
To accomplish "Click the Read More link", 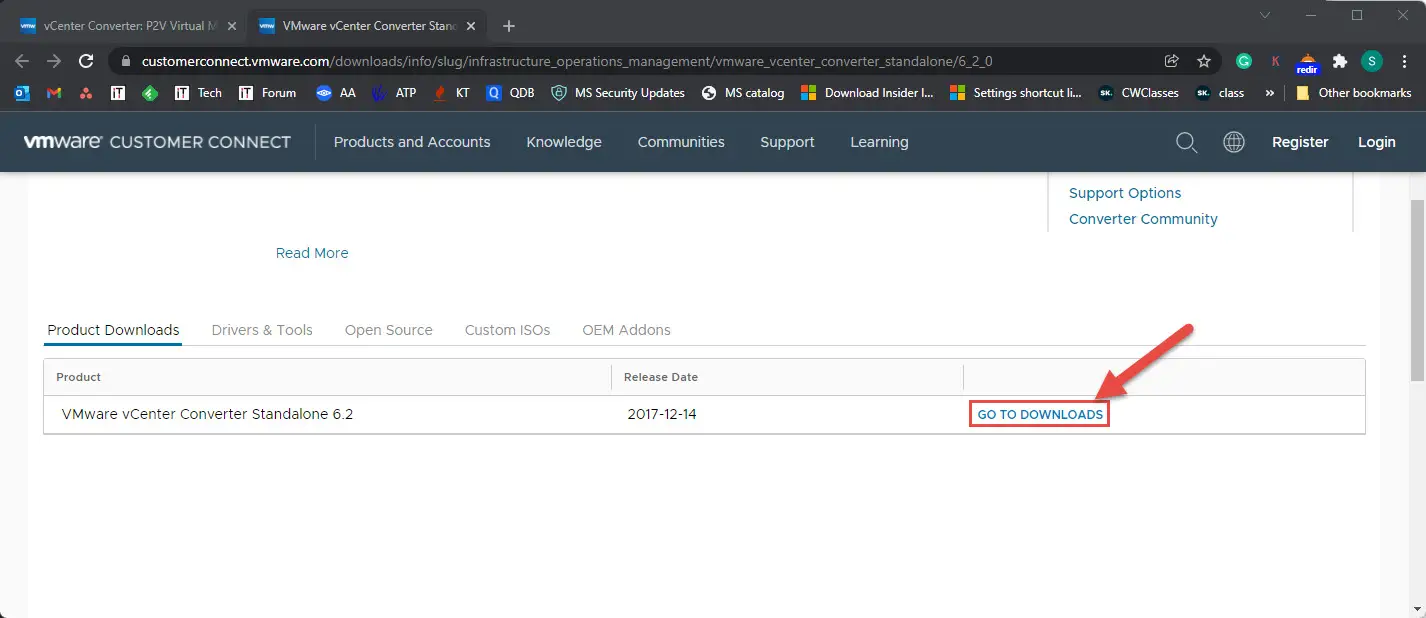I will (x=312, y=253).
